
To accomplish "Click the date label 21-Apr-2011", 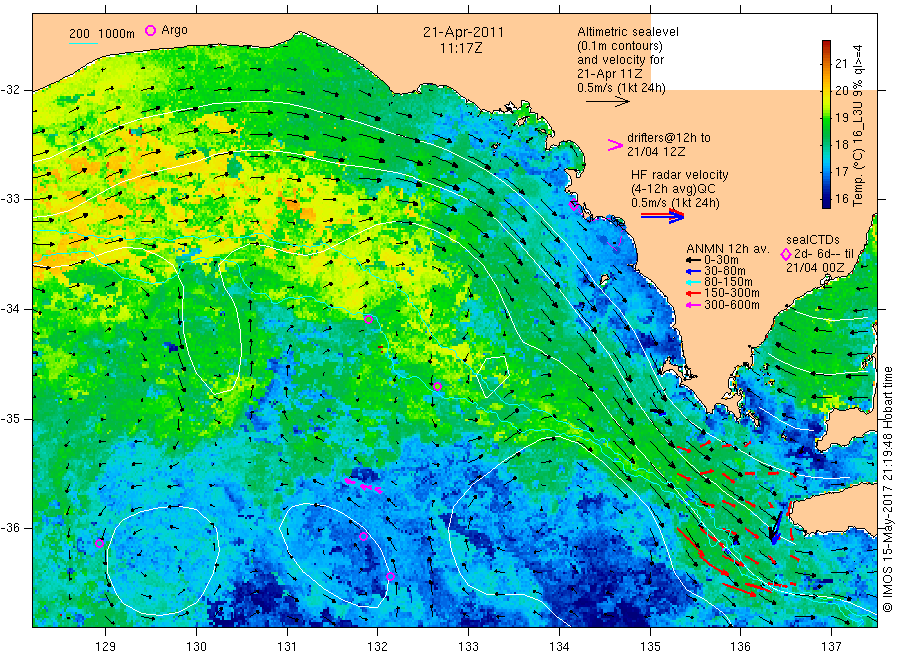I will (463, 32).
